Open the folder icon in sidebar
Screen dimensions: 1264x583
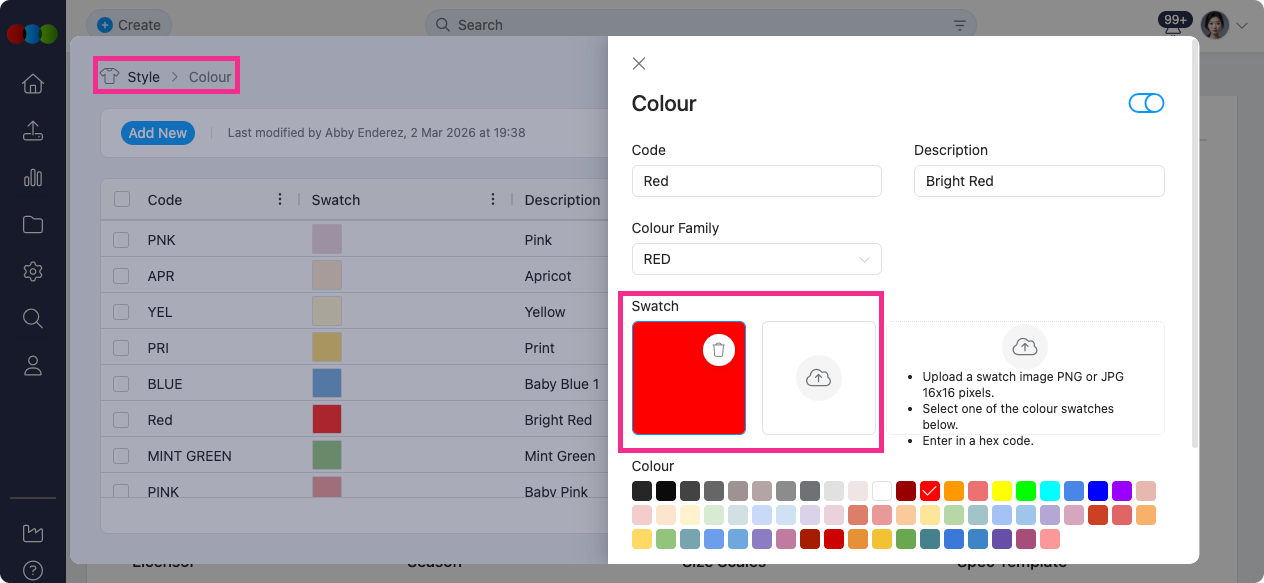coord(33,224)
